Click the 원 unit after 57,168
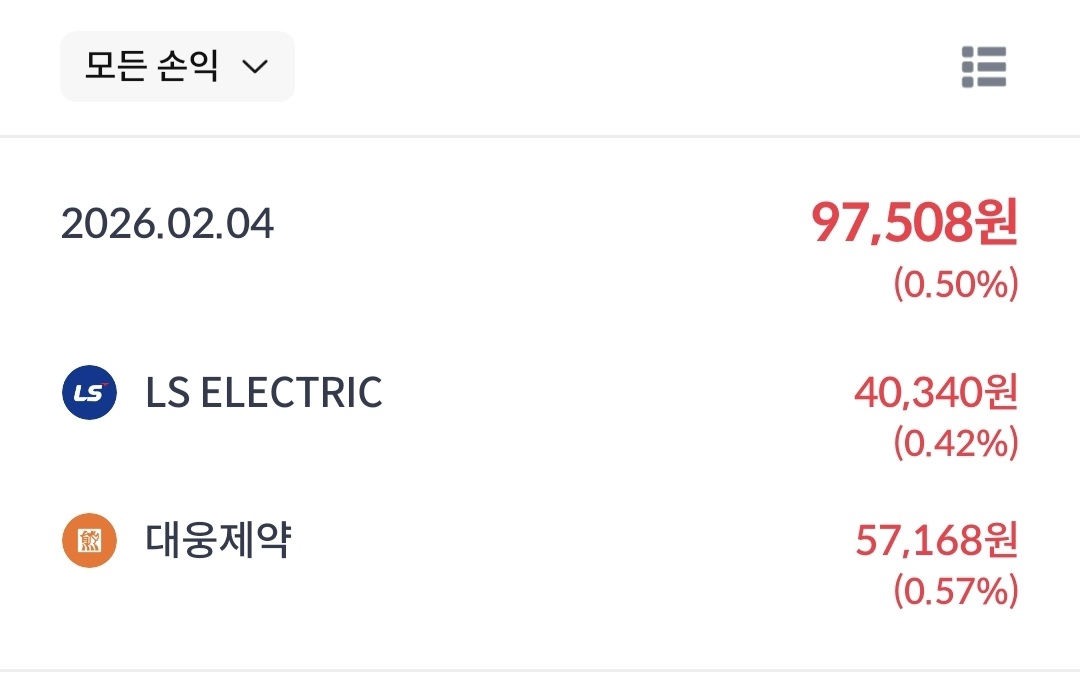Screen dimensions: 1080x684 [999, 541]
